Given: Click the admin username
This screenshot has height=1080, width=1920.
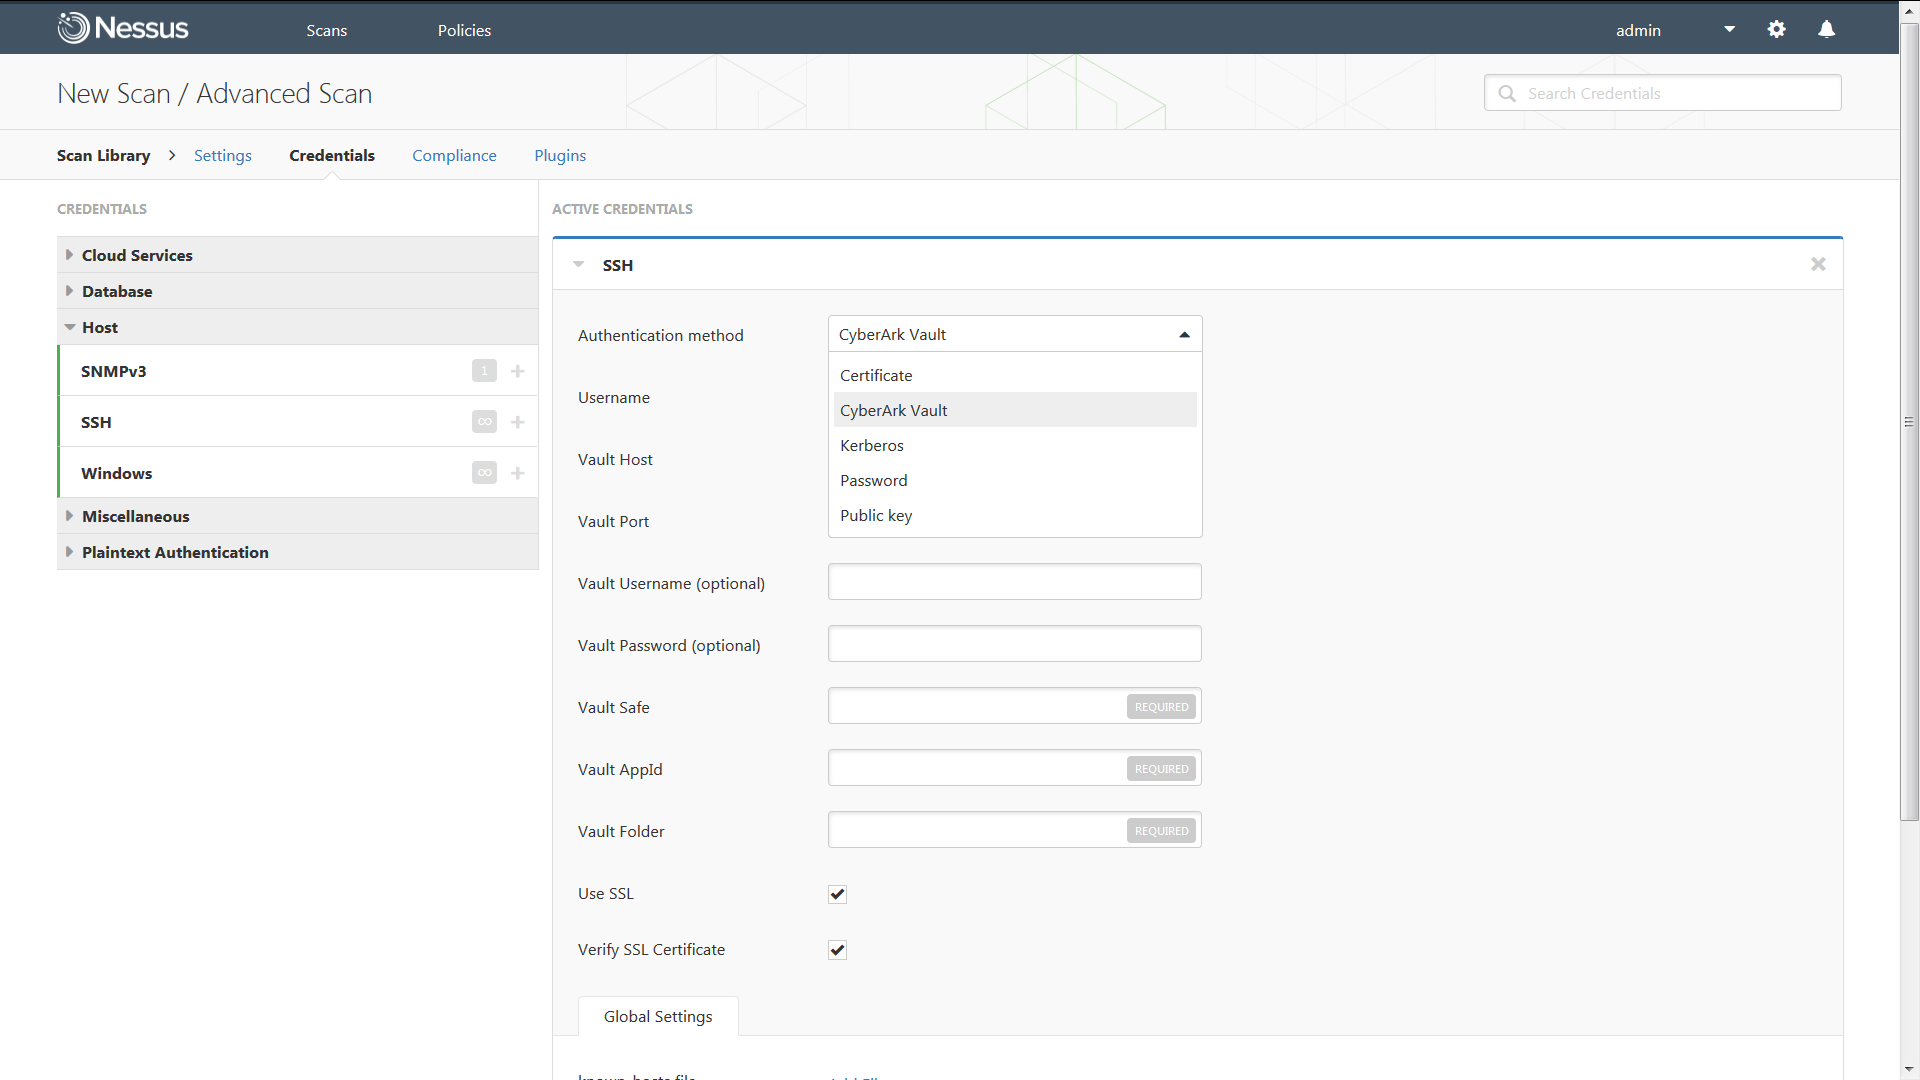Looking at the screenshot, I should coord(1638,30).
